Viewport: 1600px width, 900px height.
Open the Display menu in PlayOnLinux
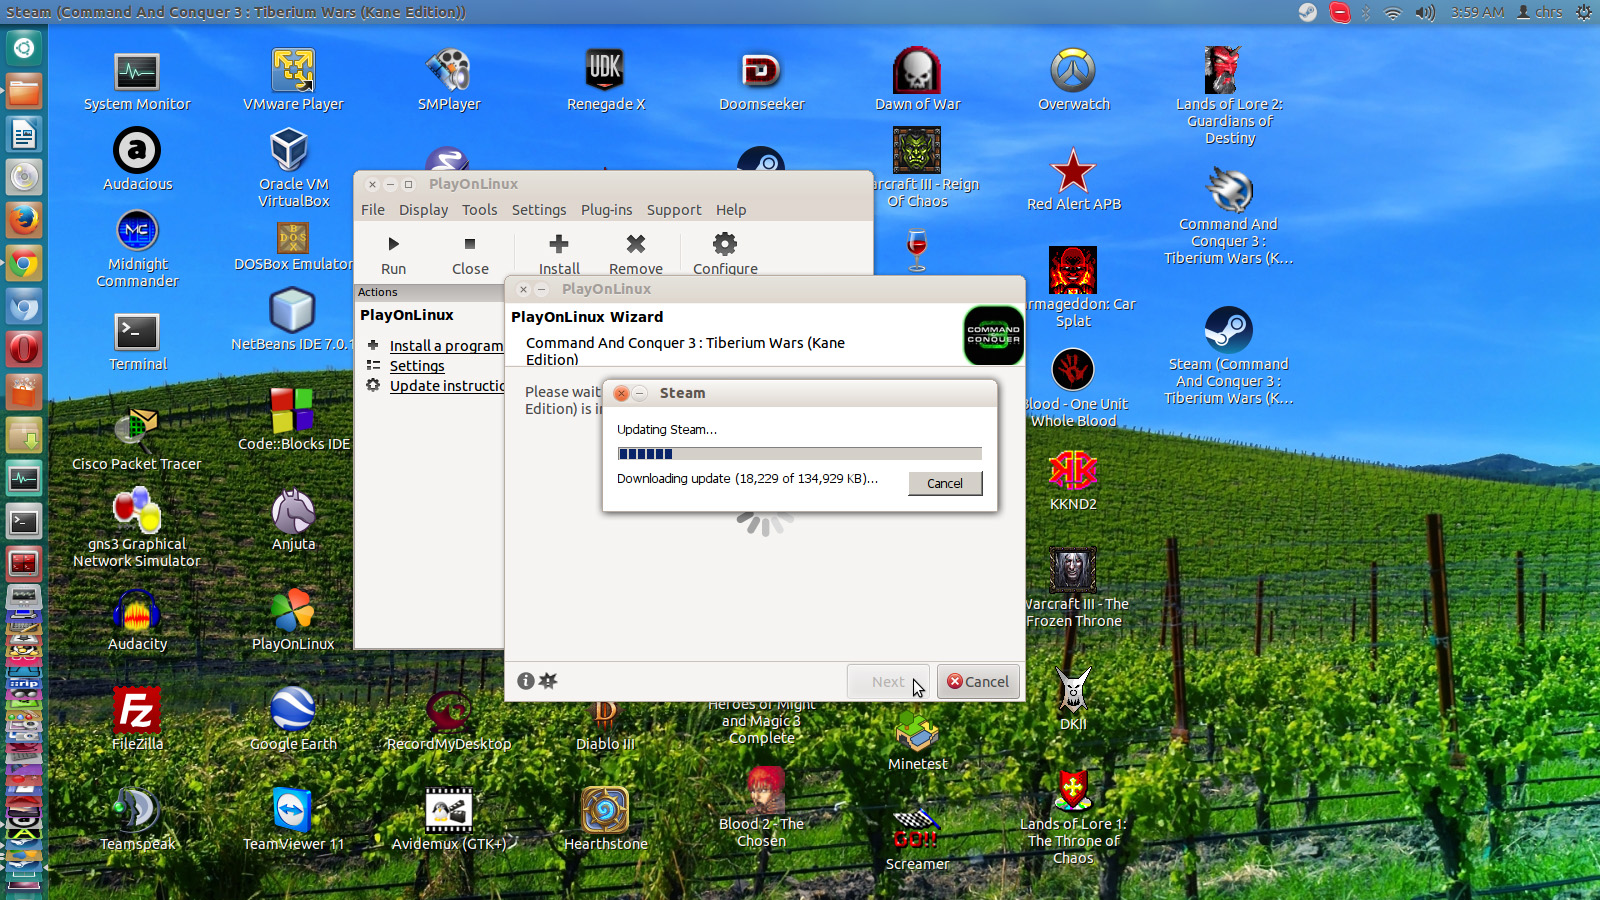(423, 210)
